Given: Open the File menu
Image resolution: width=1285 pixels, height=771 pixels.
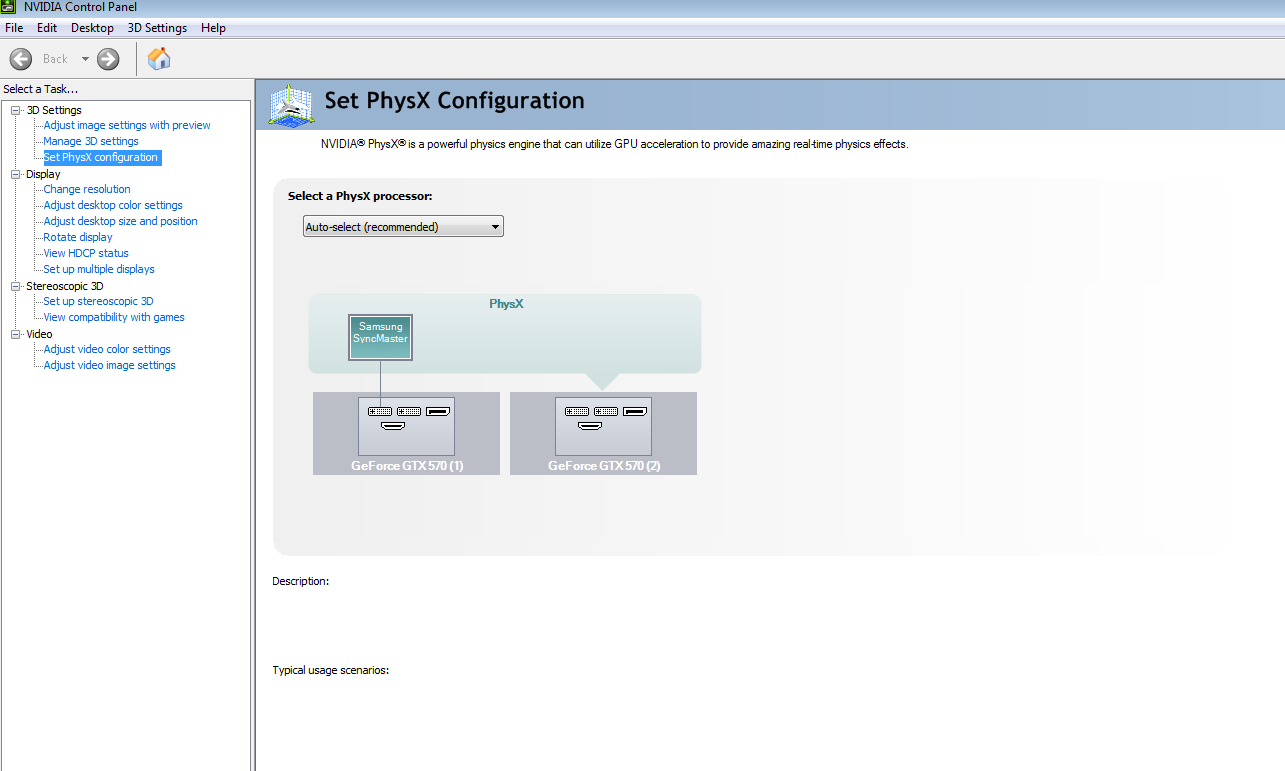Looking at the screenshot, I should (x=14, y=28).
